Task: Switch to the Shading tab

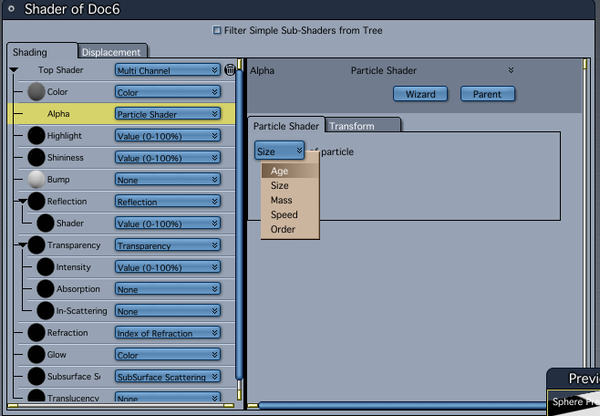Action: (x=42, y=52)
